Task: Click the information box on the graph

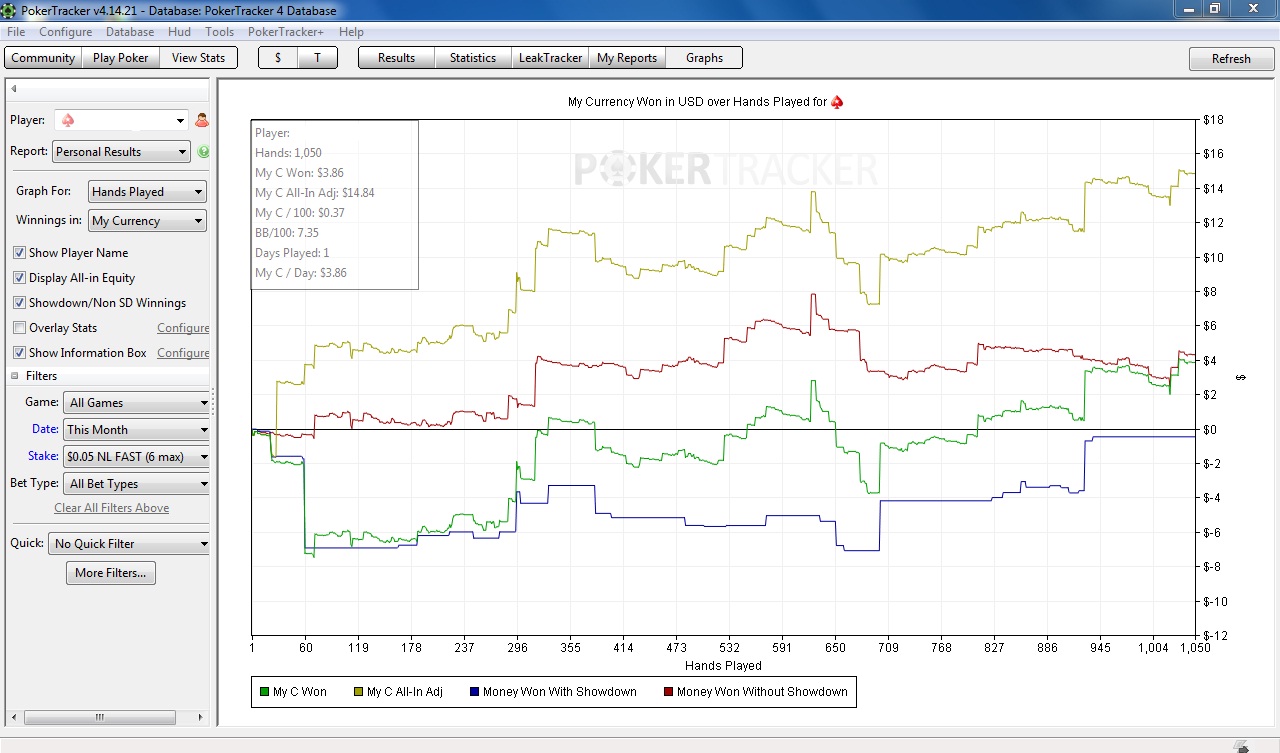Action: 334,204
